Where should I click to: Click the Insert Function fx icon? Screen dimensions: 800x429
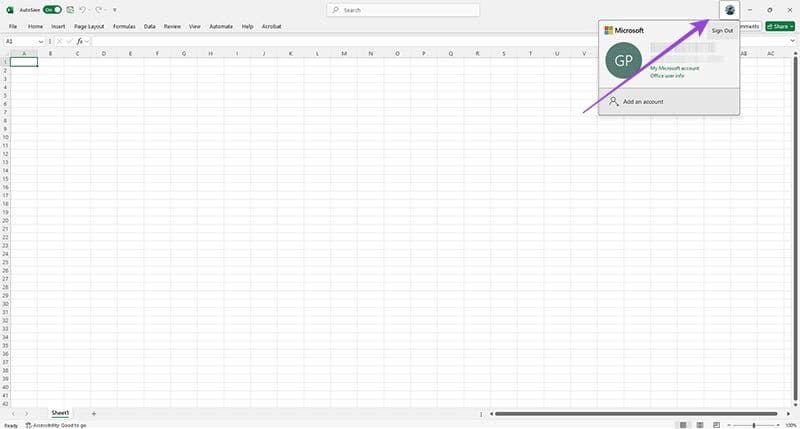[x=80, y=41]
